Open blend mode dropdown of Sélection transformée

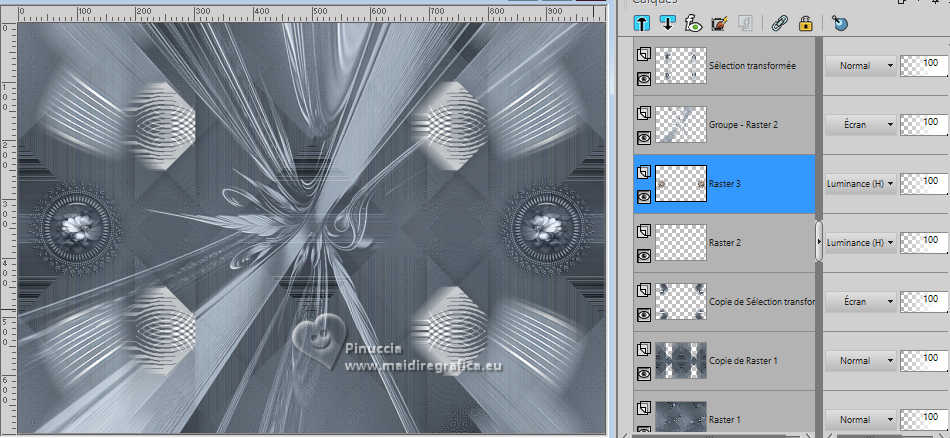(860, 65)
